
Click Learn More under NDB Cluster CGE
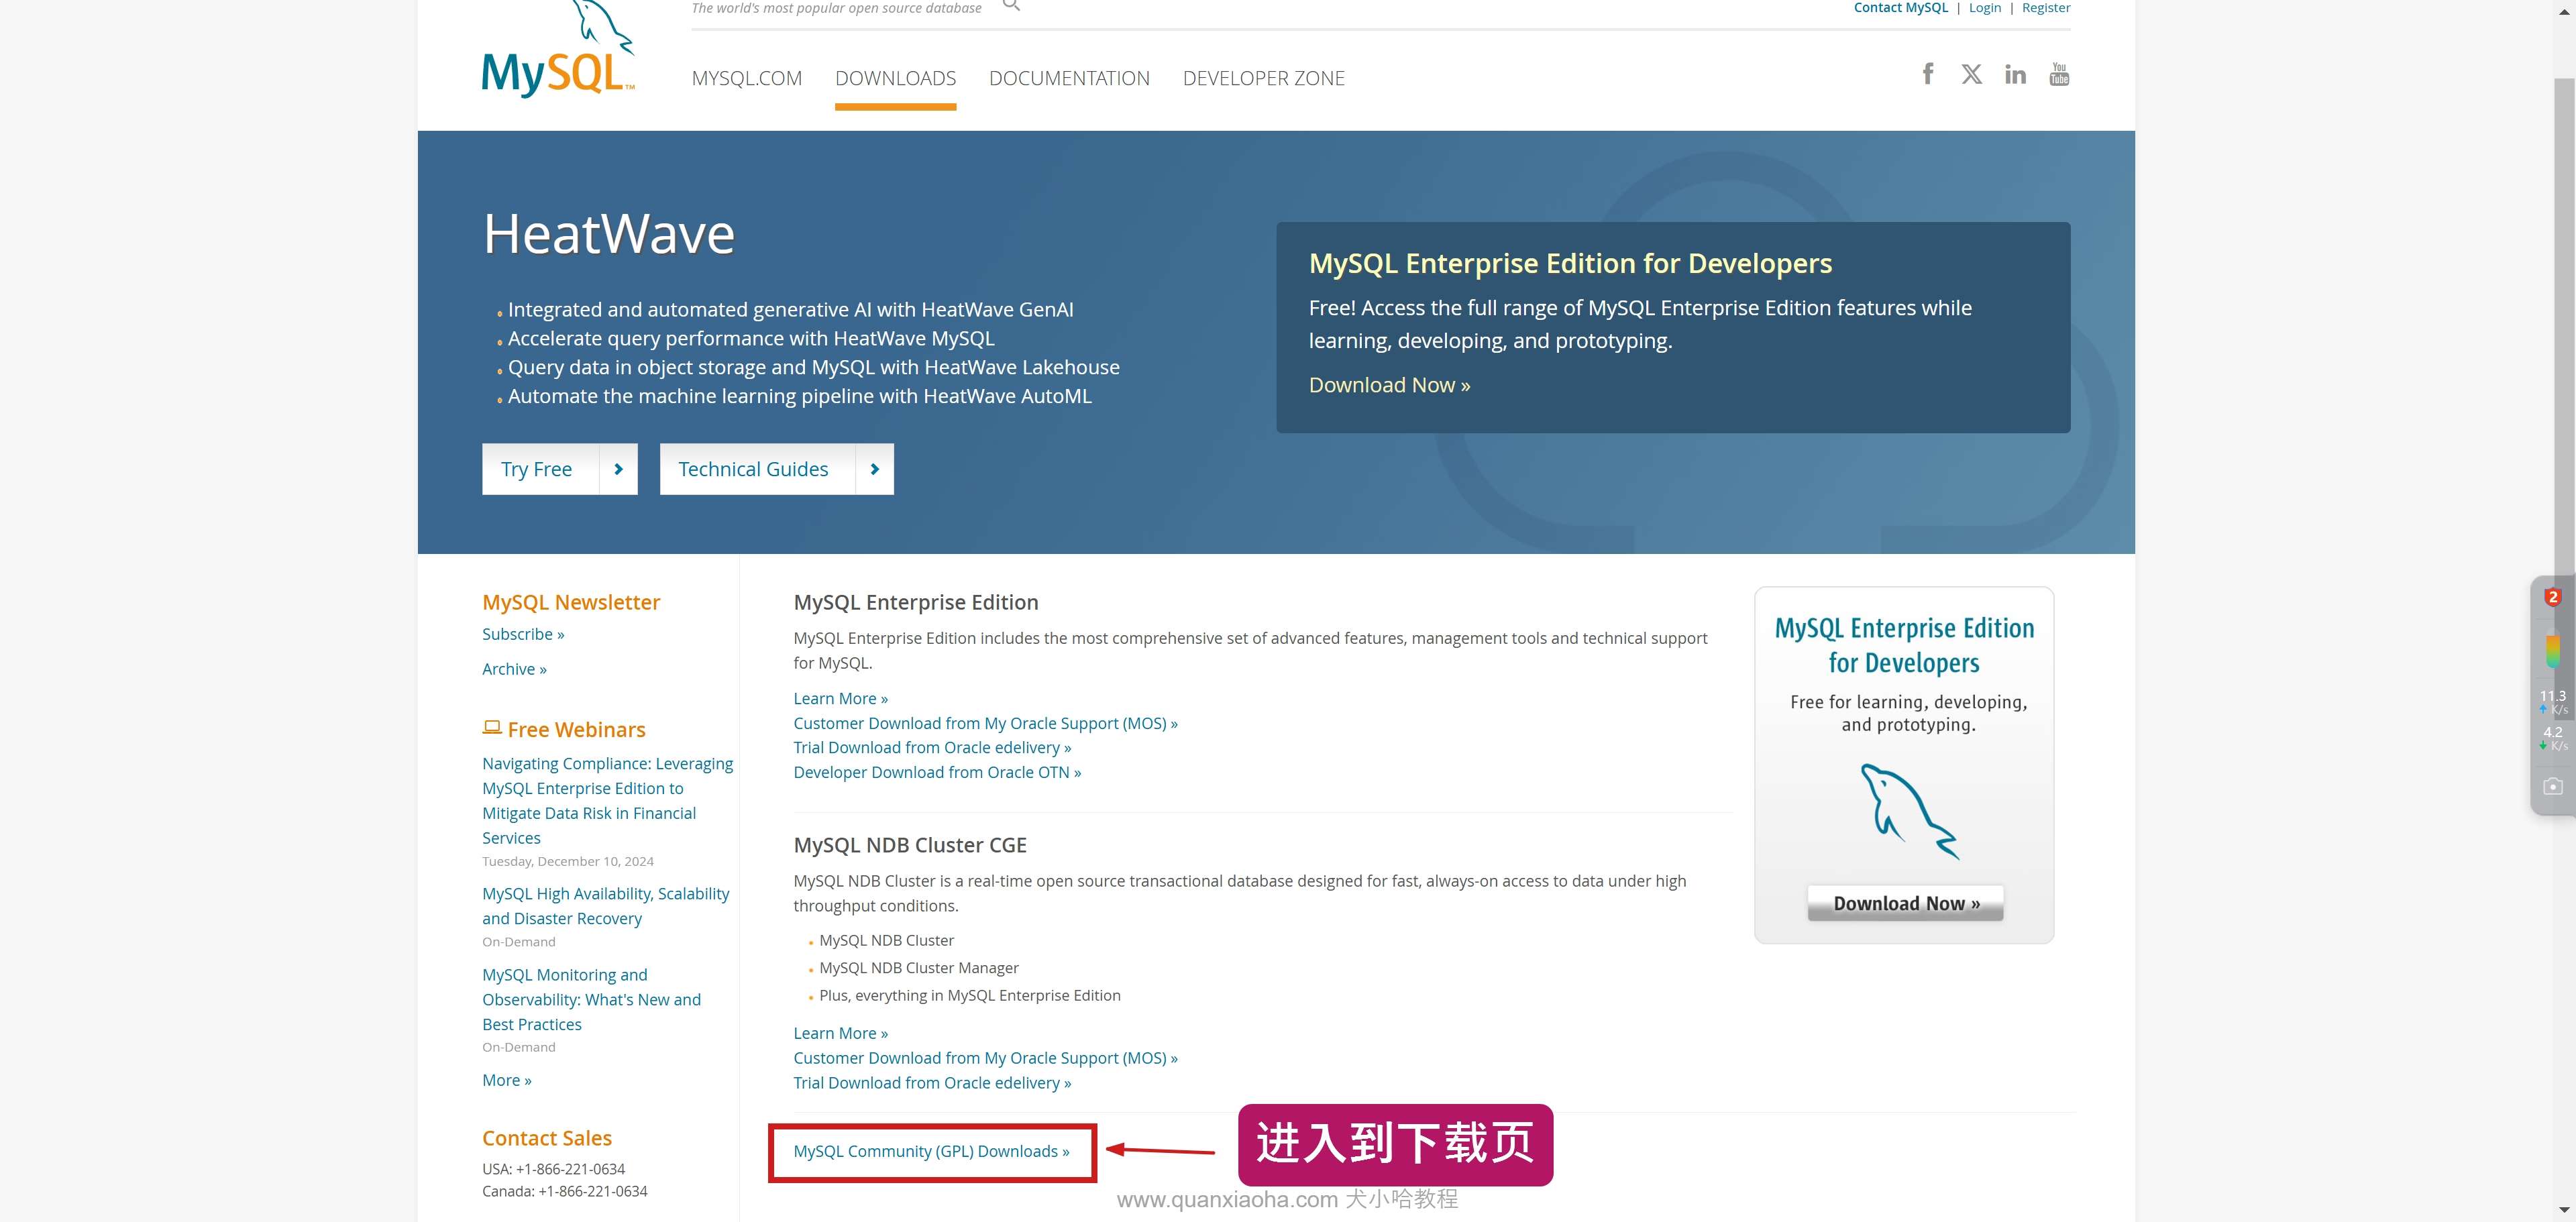840,1033
